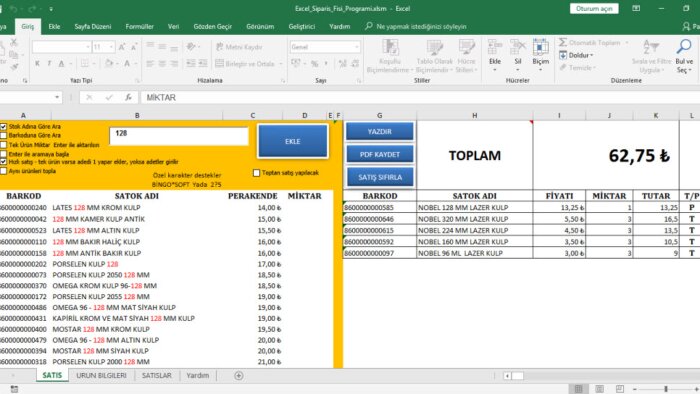Toggle Hızlı satış checkbox

(4, 162)
